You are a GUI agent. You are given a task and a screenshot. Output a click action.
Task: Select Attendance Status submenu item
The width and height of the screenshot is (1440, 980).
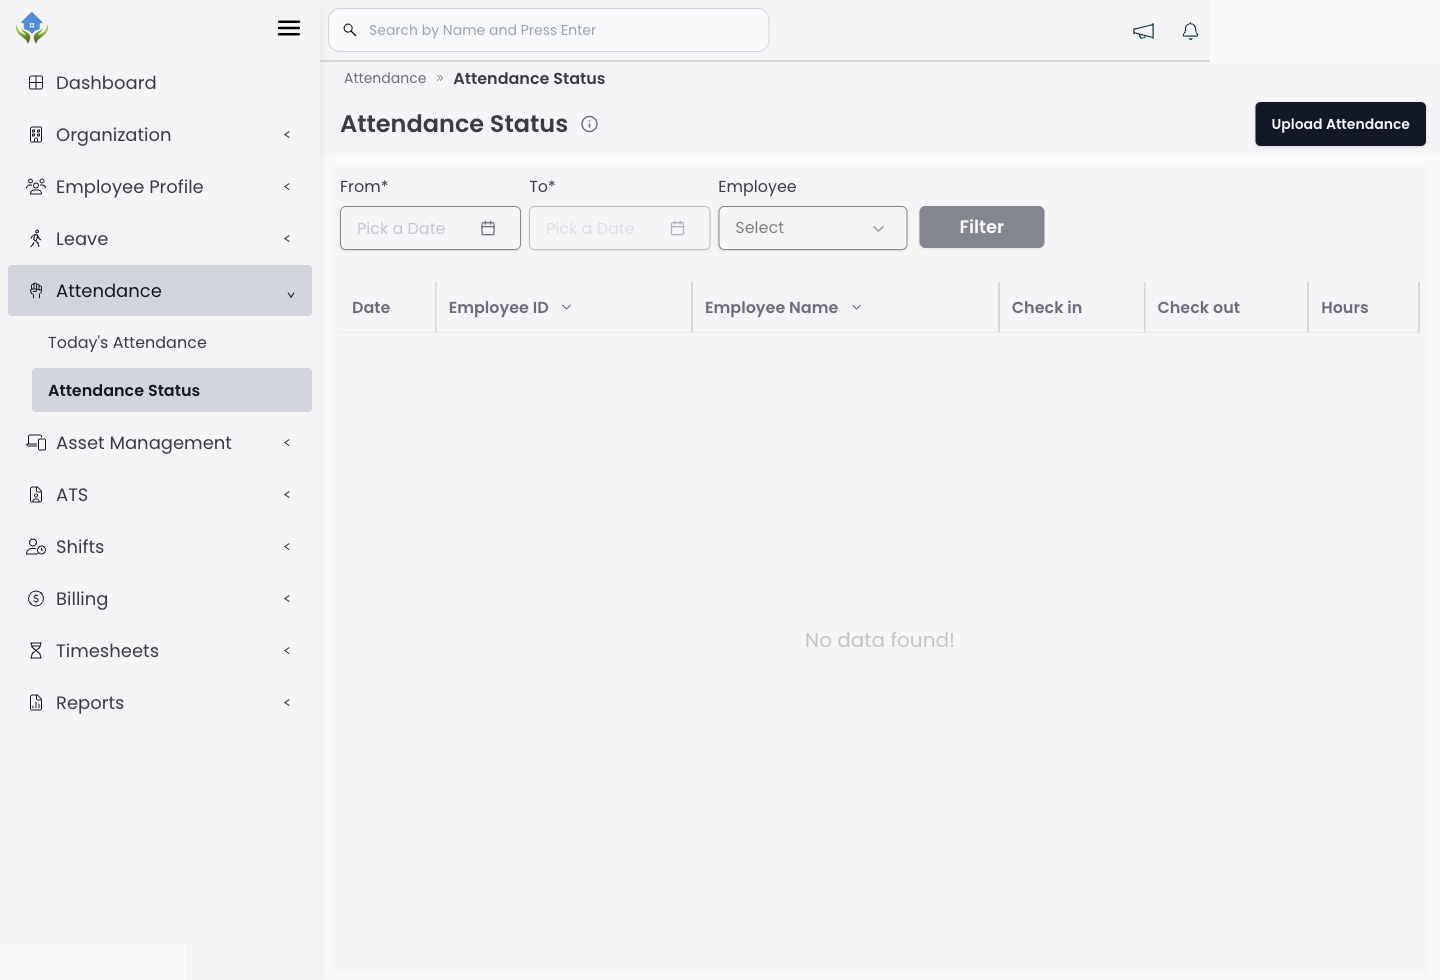172,390
